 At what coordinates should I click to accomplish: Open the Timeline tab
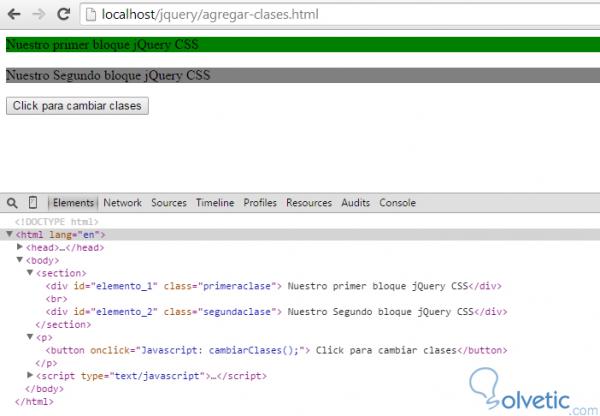[215, 203]
